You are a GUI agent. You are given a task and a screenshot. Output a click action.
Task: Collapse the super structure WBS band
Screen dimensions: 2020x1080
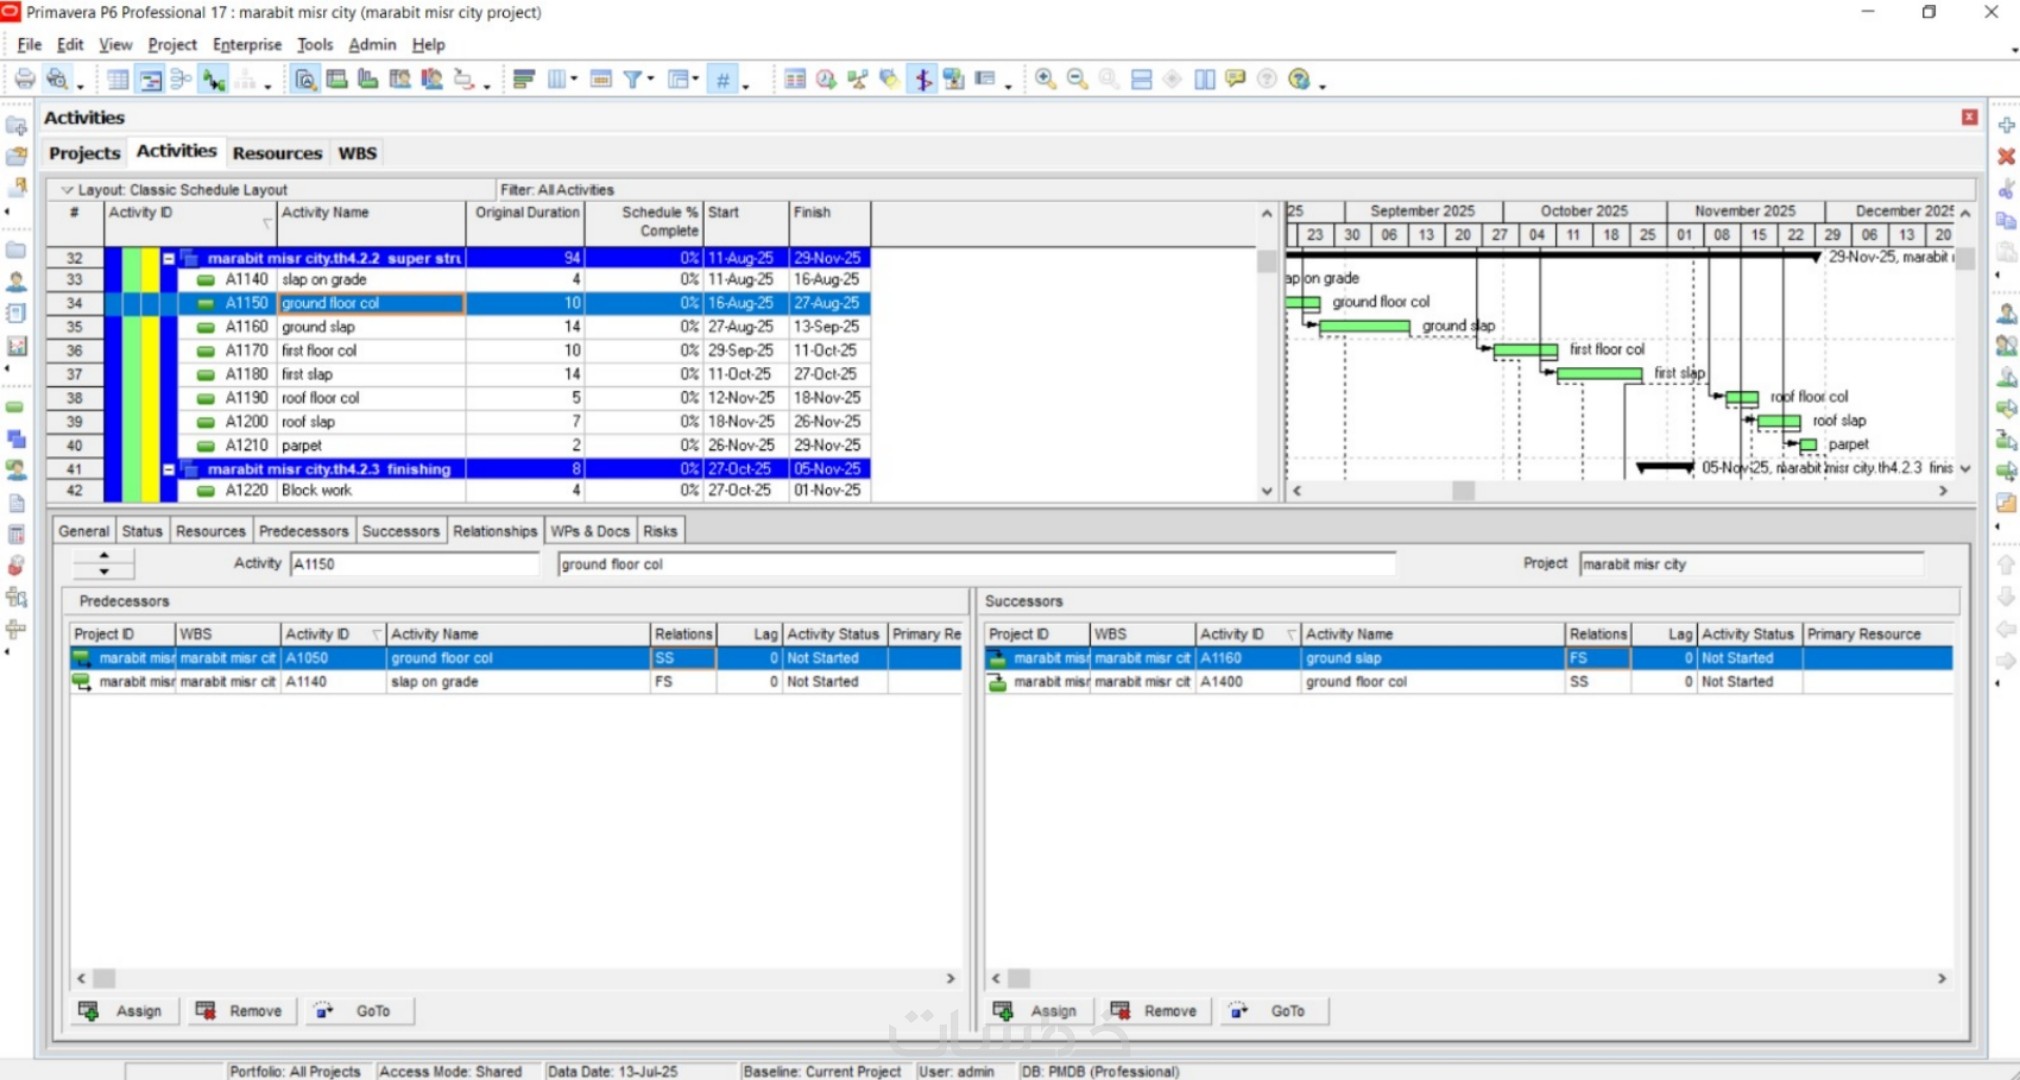pyautogui.click(x=169, y=258)
